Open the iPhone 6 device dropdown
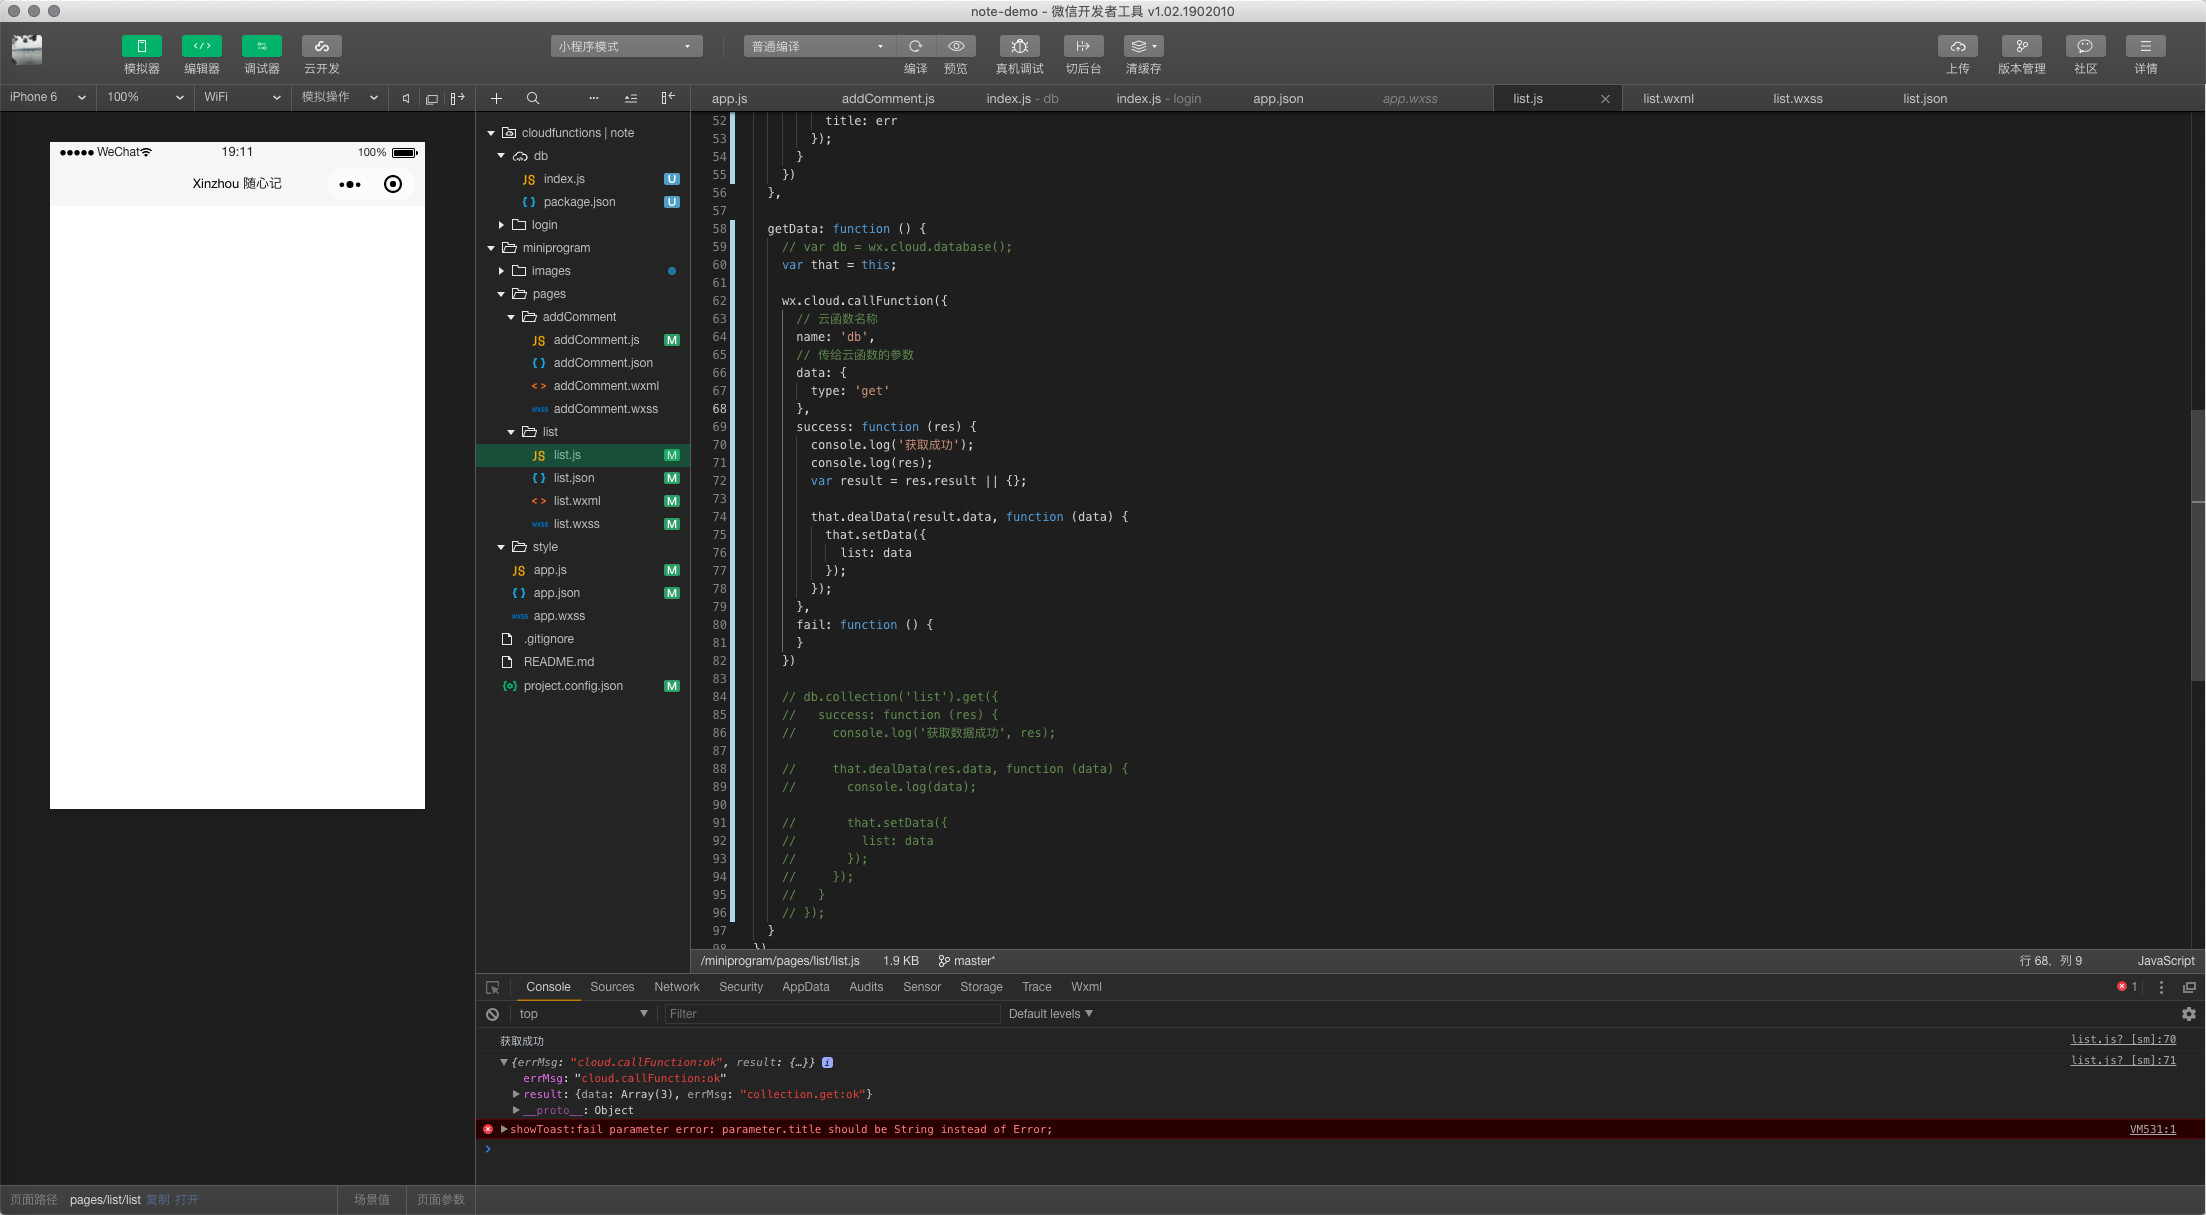Image resolution: width=2206 pixels, height=1215 pixels. pyautogui.click(x=47, y=97)
